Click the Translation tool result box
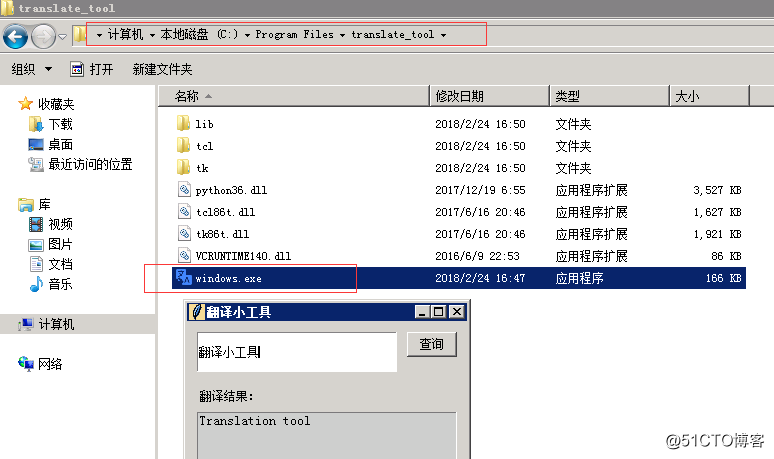This screenshot has height=459, width=774. click(x=326, y=435)
